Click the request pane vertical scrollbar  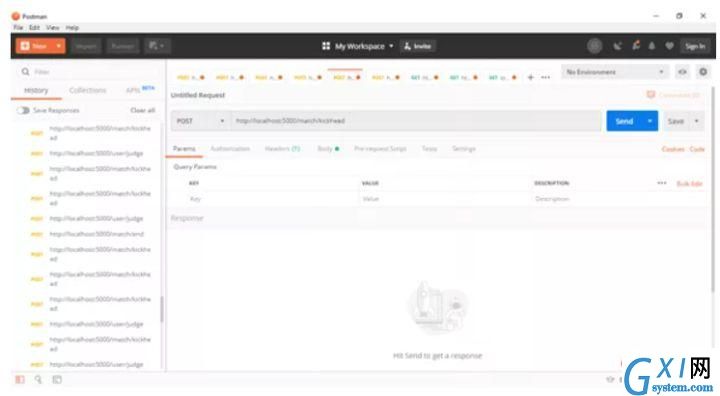[713, 189]
